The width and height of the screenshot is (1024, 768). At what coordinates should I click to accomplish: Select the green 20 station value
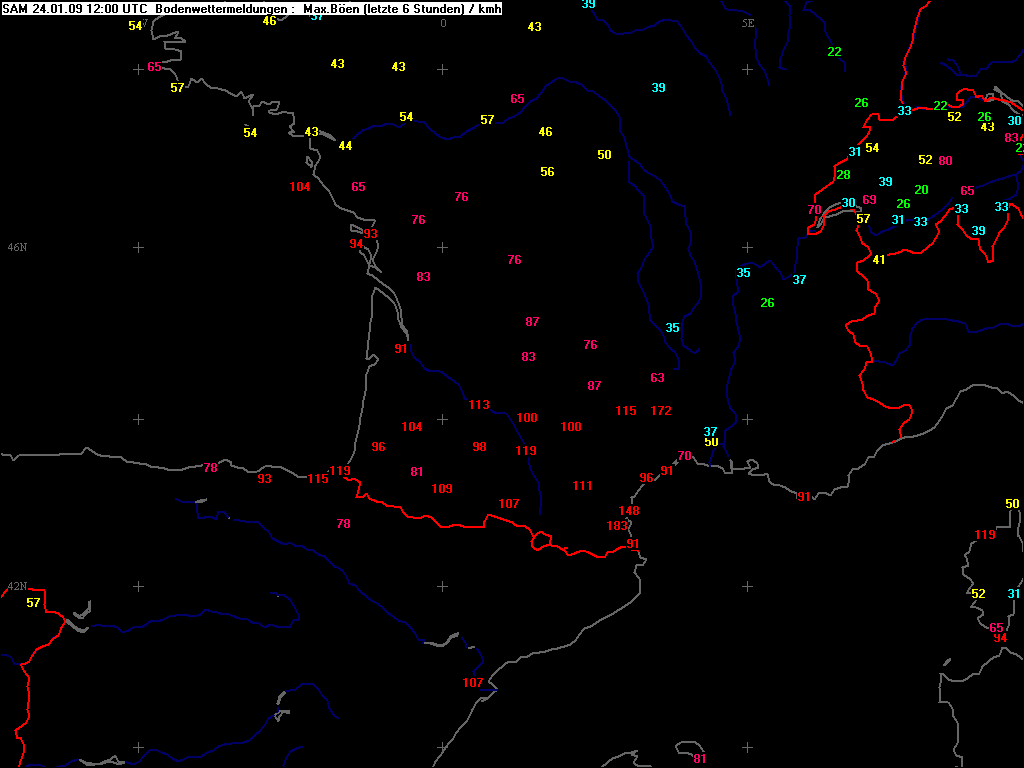(x=922, y=190)
